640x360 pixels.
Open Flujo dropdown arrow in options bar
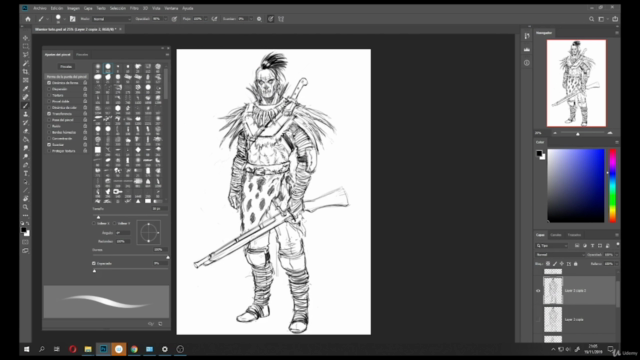point(206,19)
